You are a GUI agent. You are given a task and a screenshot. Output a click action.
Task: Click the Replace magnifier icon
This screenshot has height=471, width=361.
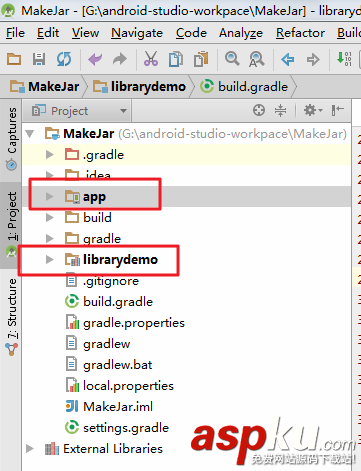256,59
